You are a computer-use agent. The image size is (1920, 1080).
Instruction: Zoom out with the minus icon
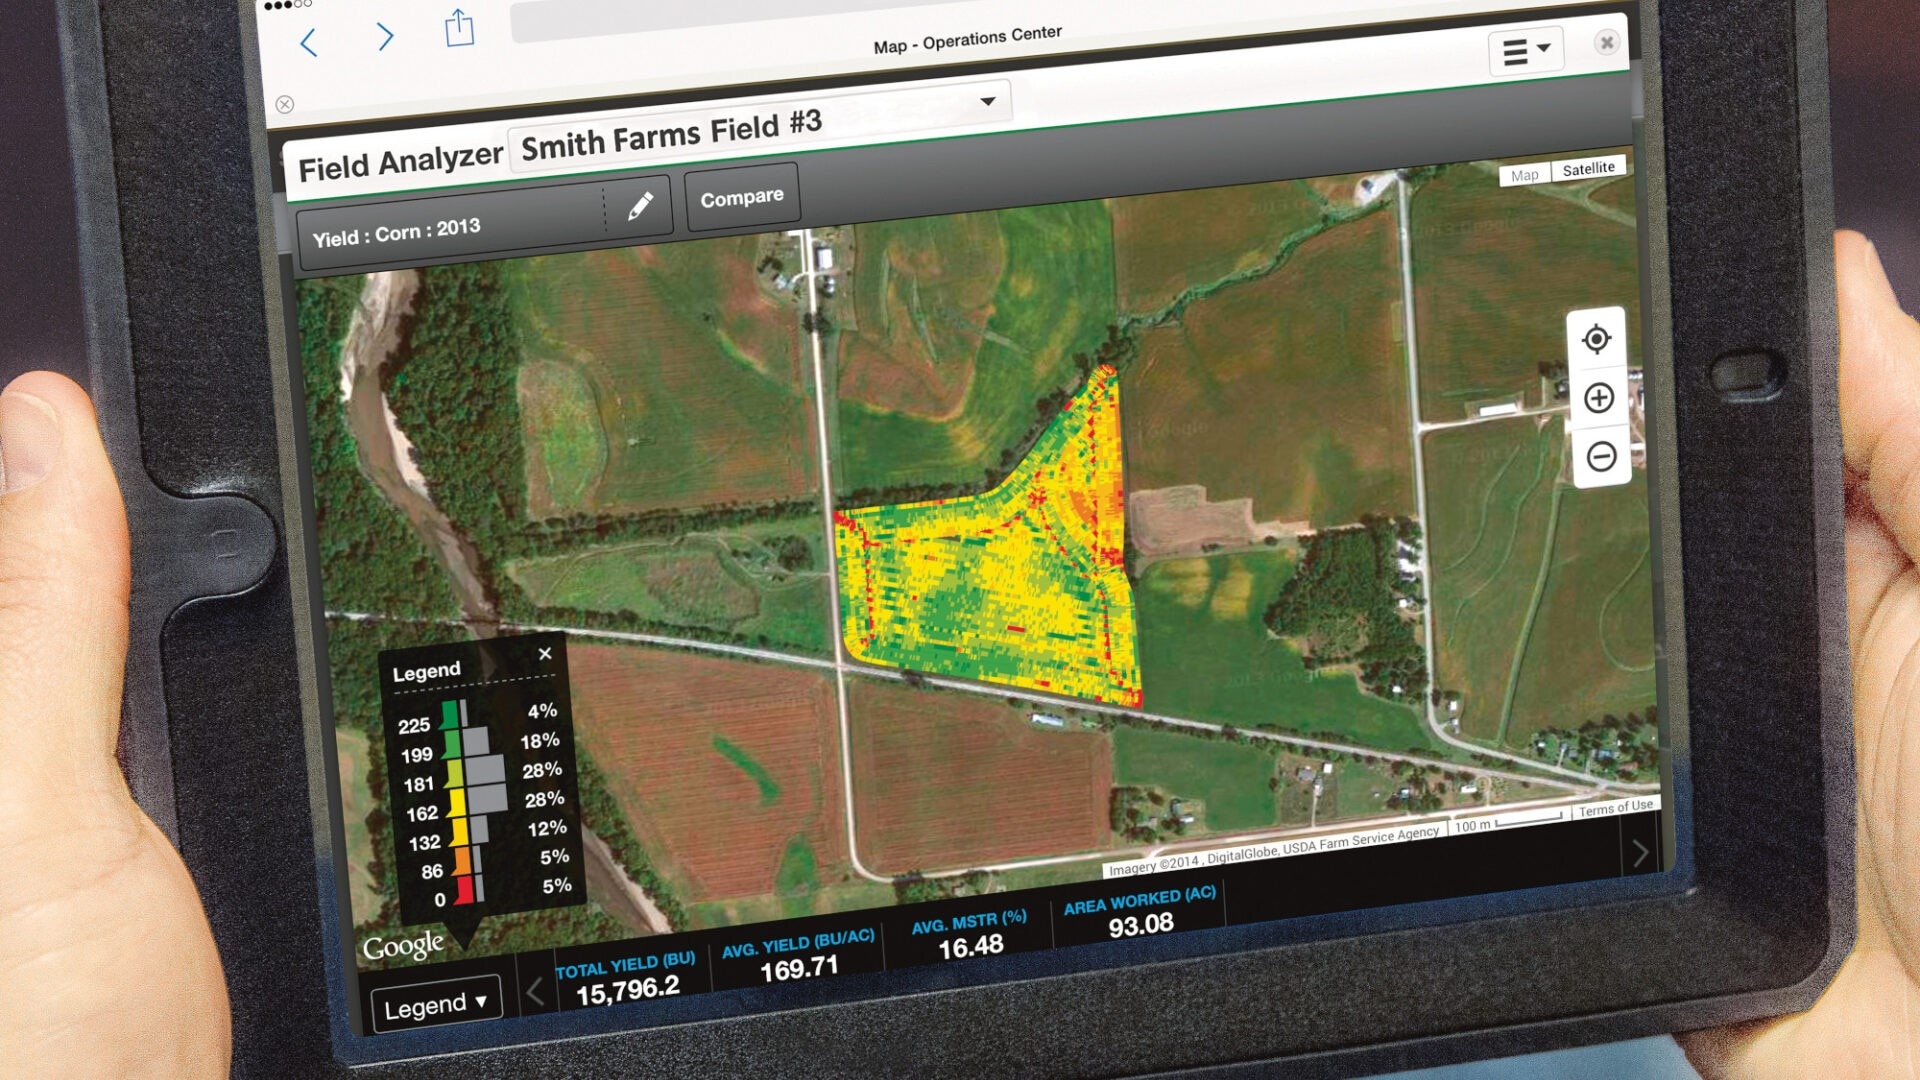[1601, 457]
